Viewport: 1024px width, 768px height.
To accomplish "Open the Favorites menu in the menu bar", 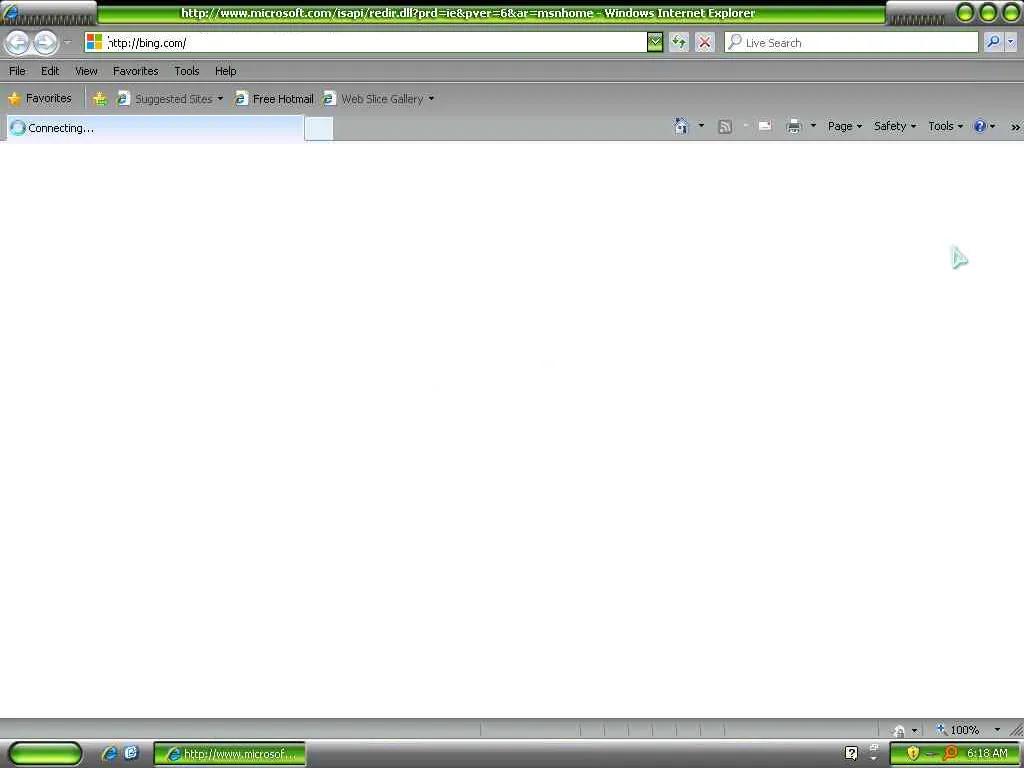I will 135,71.
